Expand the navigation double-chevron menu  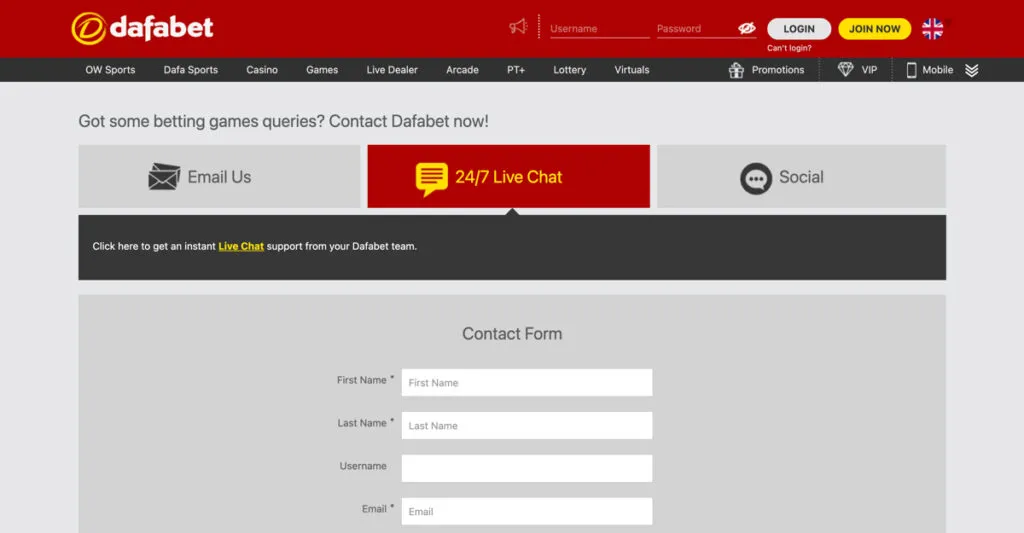click(971, 70)
